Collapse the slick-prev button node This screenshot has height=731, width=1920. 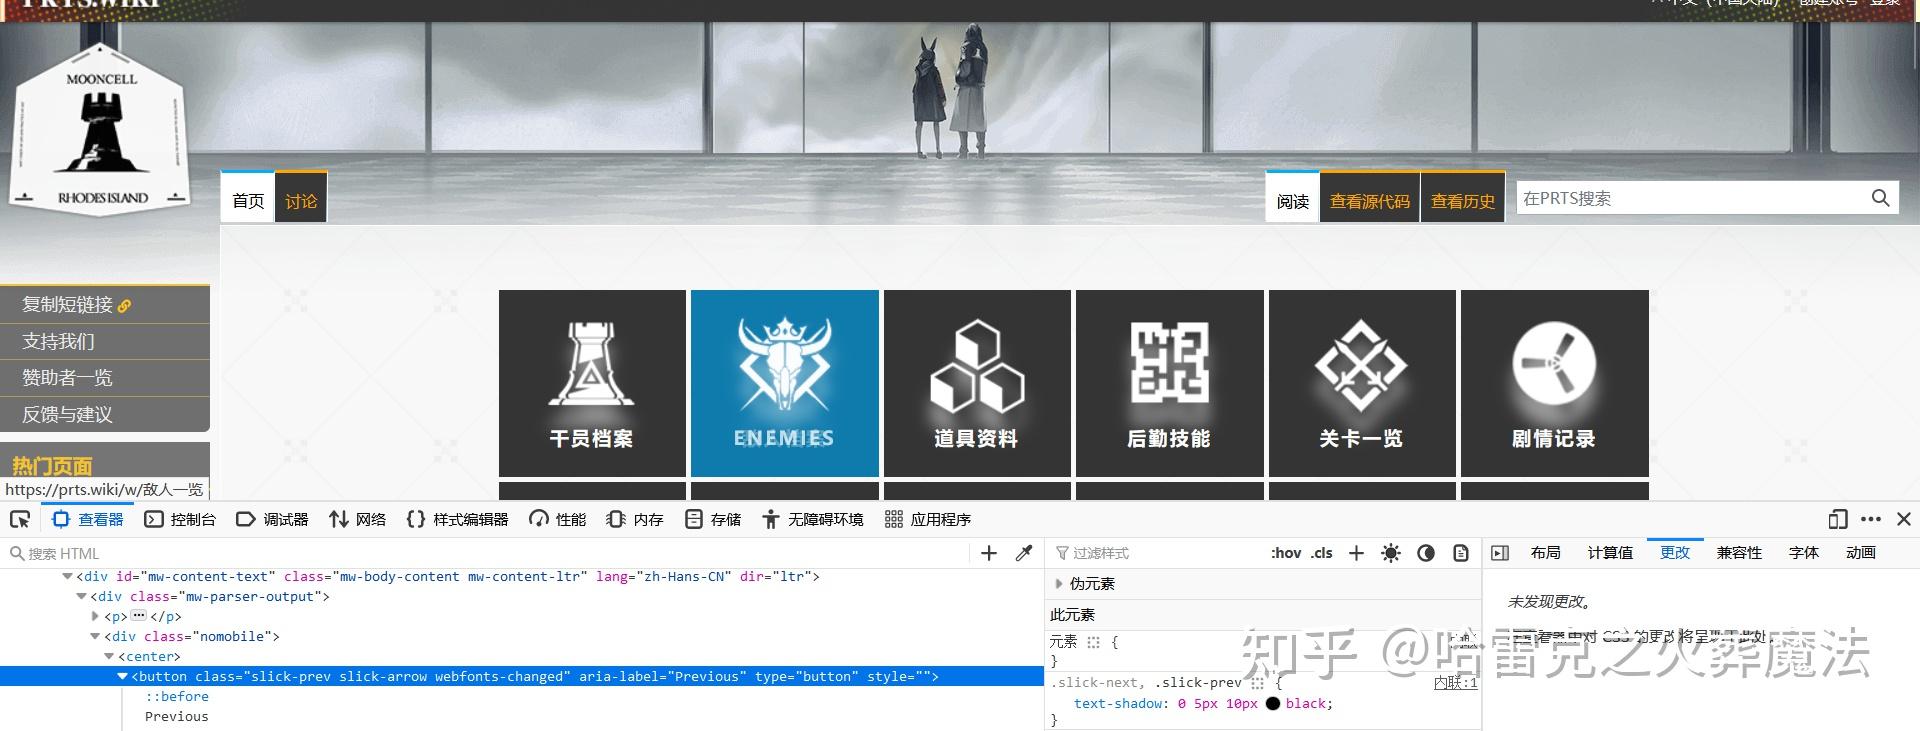123,677
